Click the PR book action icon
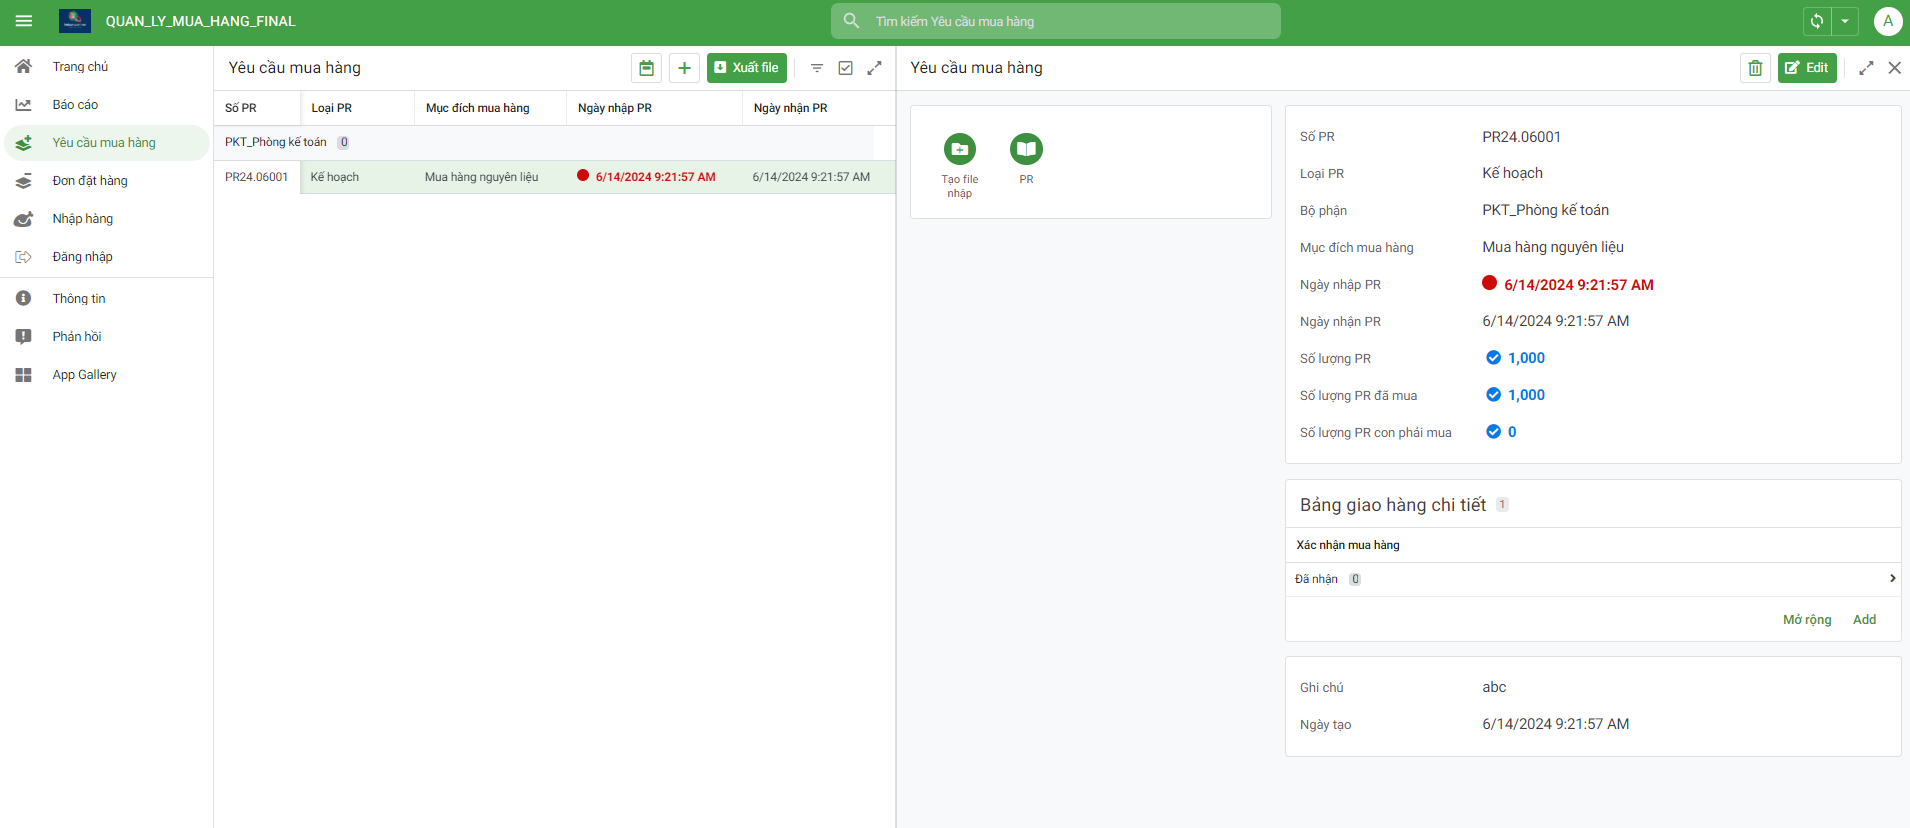 [1026, 150]
